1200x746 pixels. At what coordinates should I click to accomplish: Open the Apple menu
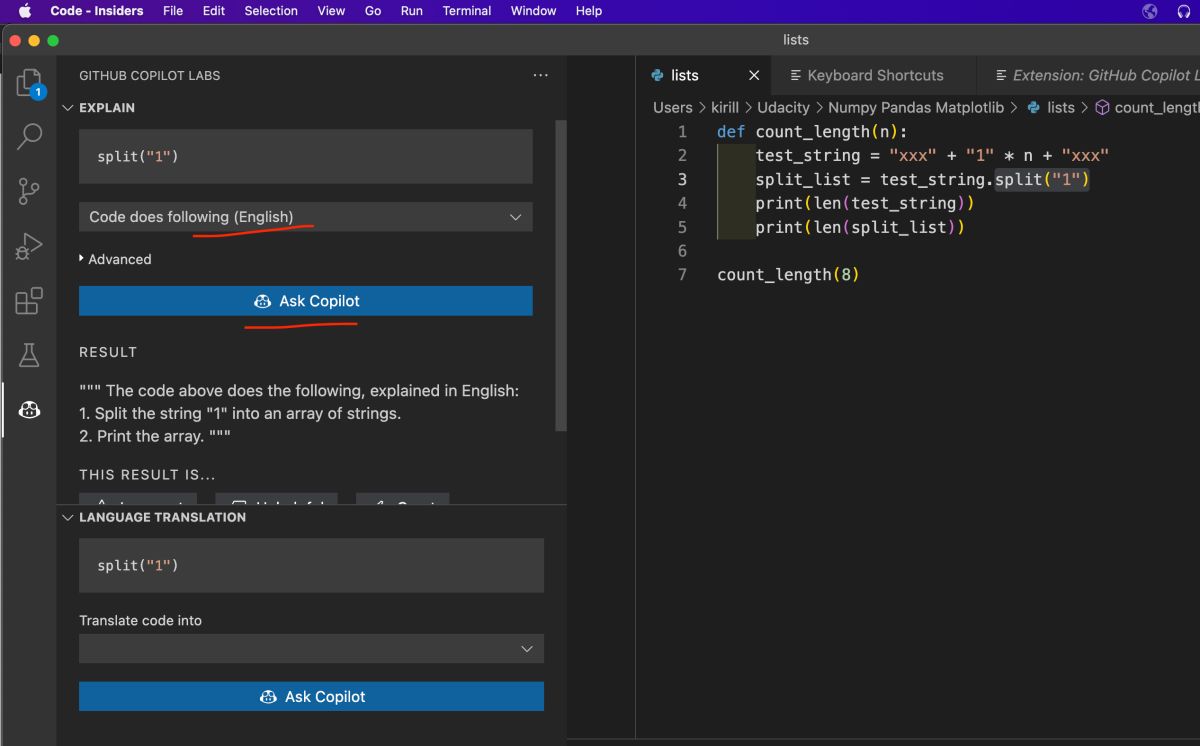pos(24,11)
